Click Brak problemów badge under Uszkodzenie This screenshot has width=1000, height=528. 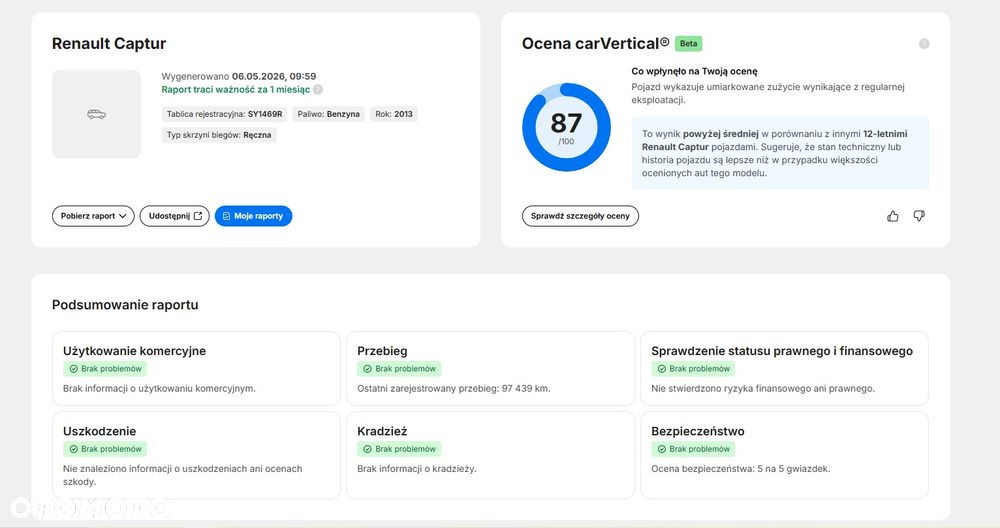coord(105,449)
